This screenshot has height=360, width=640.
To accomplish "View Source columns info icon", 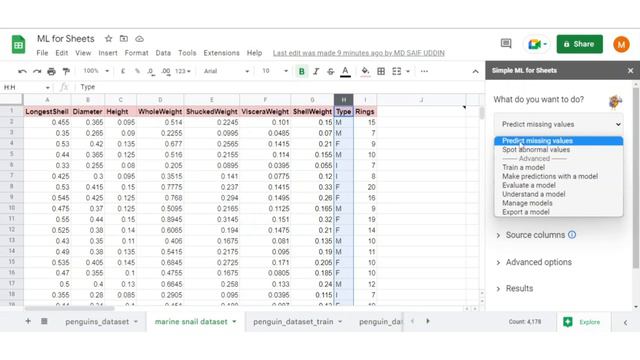I will [x=572, y=235].
